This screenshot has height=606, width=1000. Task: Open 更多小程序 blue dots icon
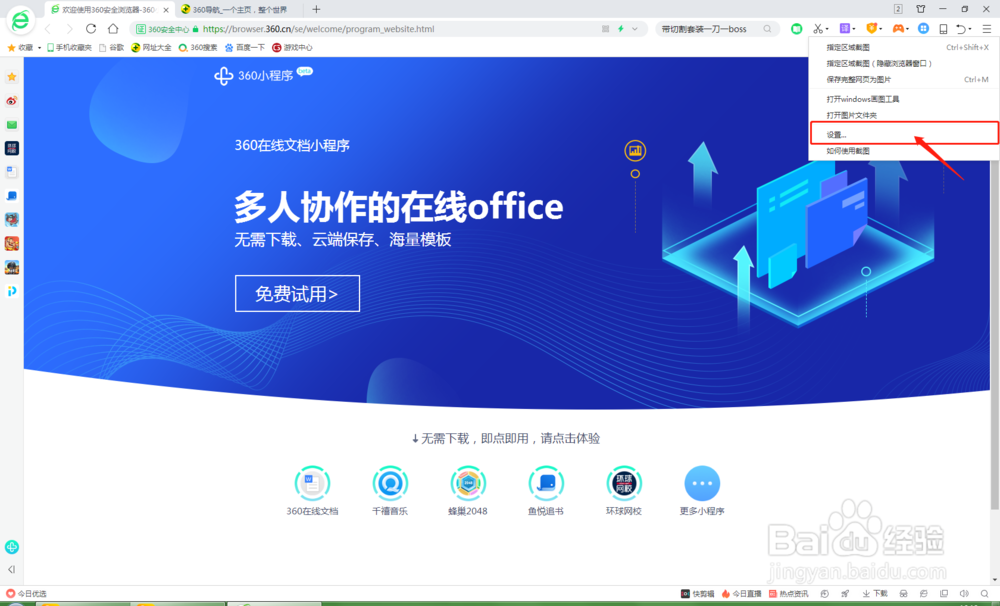click(702, 483)
